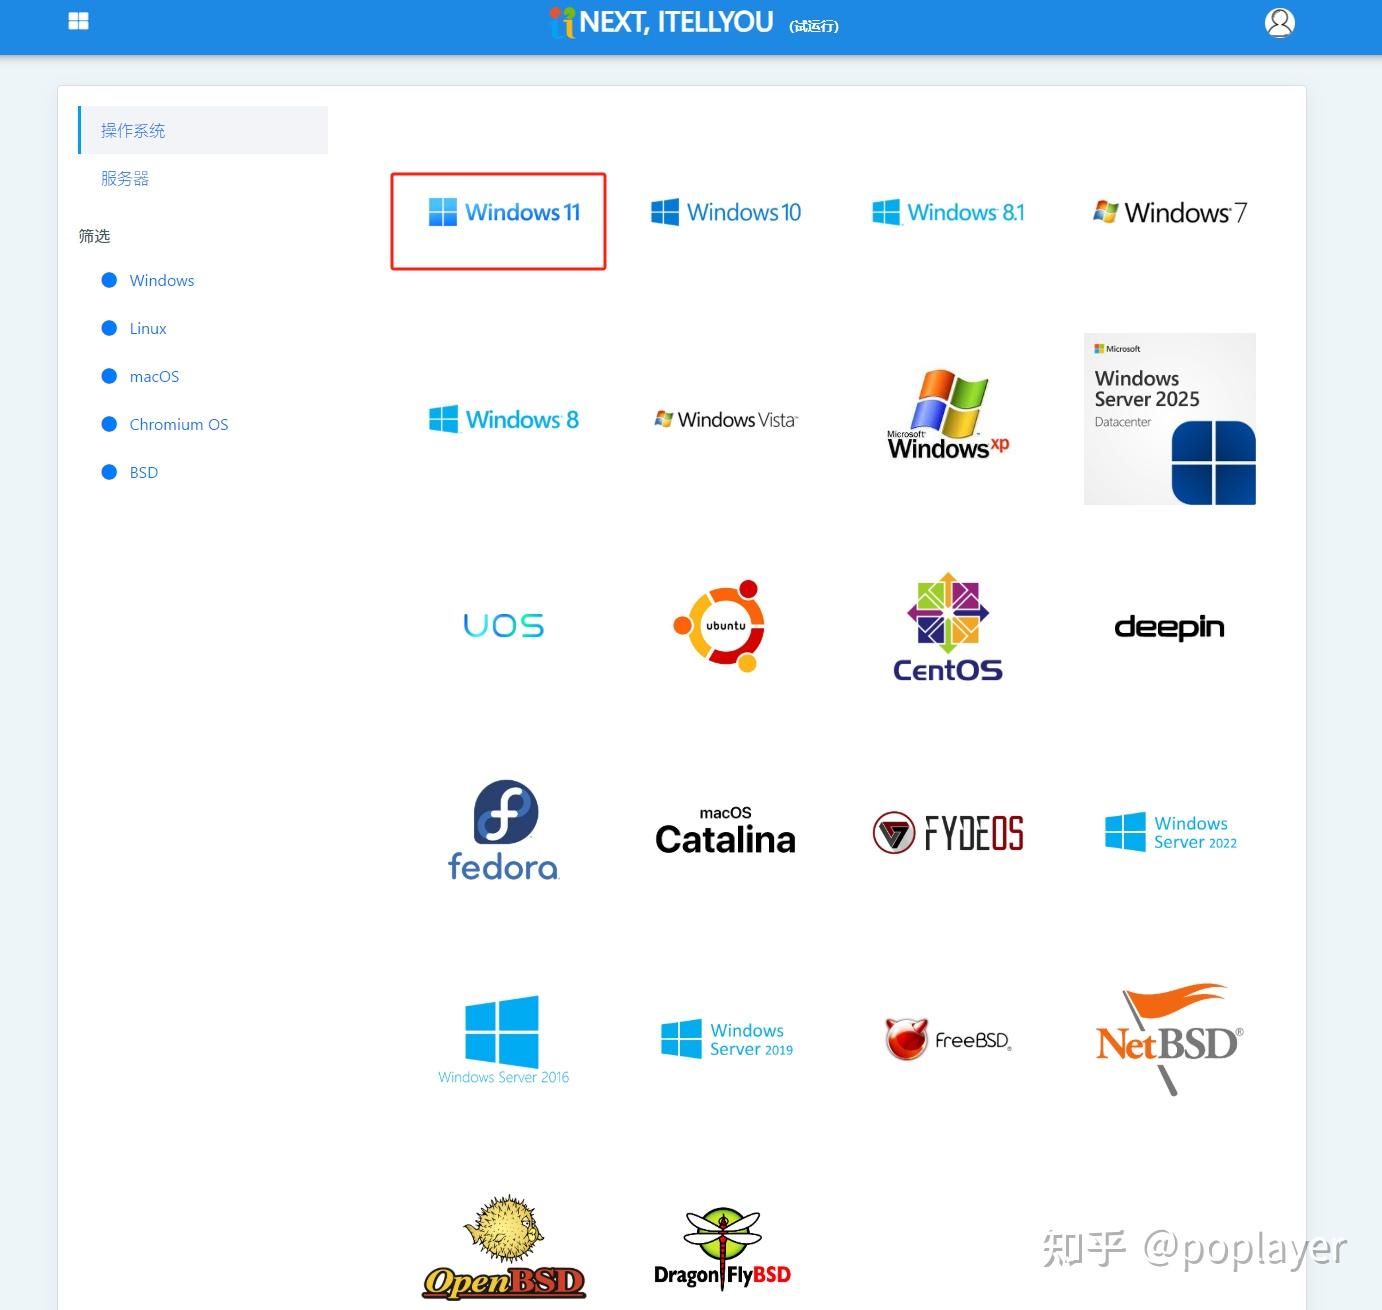Viewport: 1382px width, 1310px height.
Task: Toggle the BSD filter radio dot
Action: point(110,472)
